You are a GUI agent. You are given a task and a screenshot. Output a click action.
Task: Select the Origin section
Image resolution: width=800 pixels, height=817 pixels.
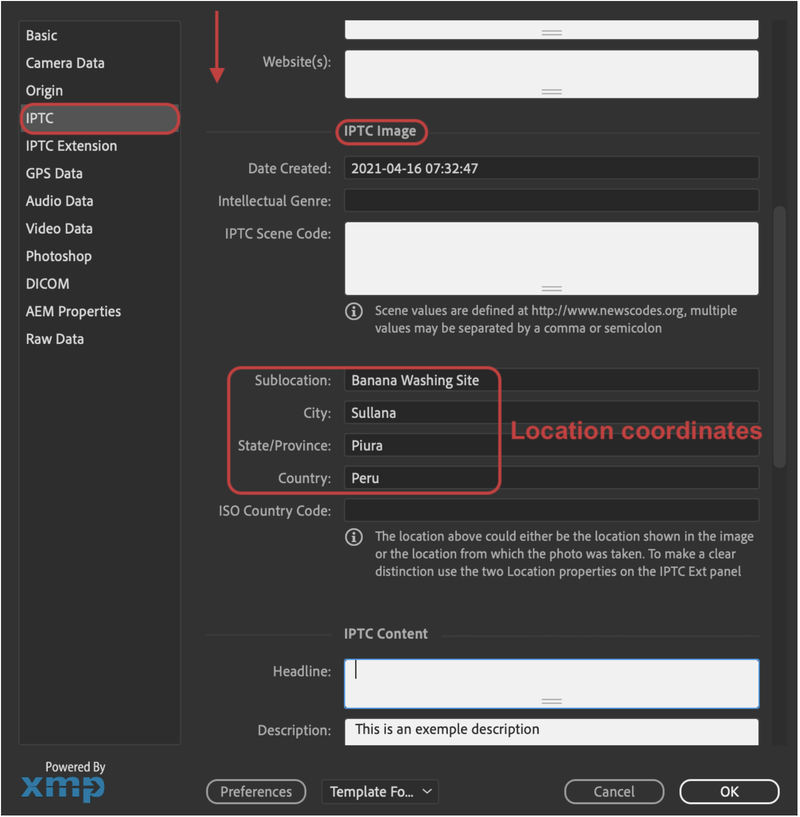tap(99, 91)
